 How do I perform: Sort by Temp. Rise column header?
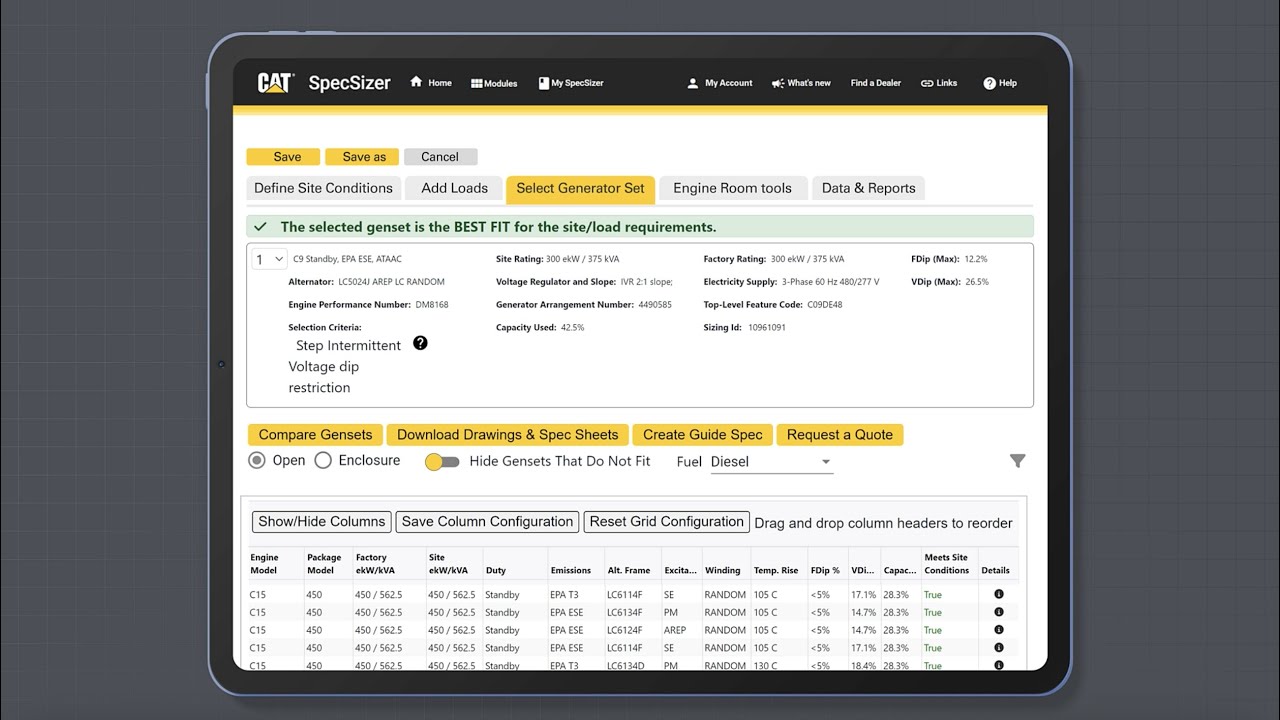776,570
